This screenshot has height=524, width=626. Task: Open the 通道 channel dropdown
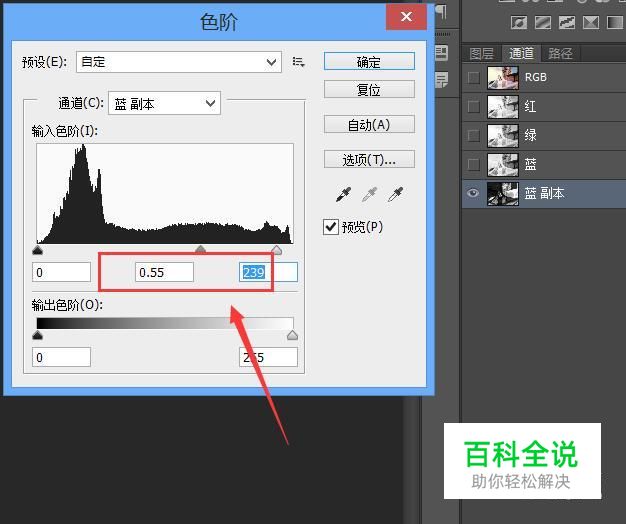click(x=164, y=104)
